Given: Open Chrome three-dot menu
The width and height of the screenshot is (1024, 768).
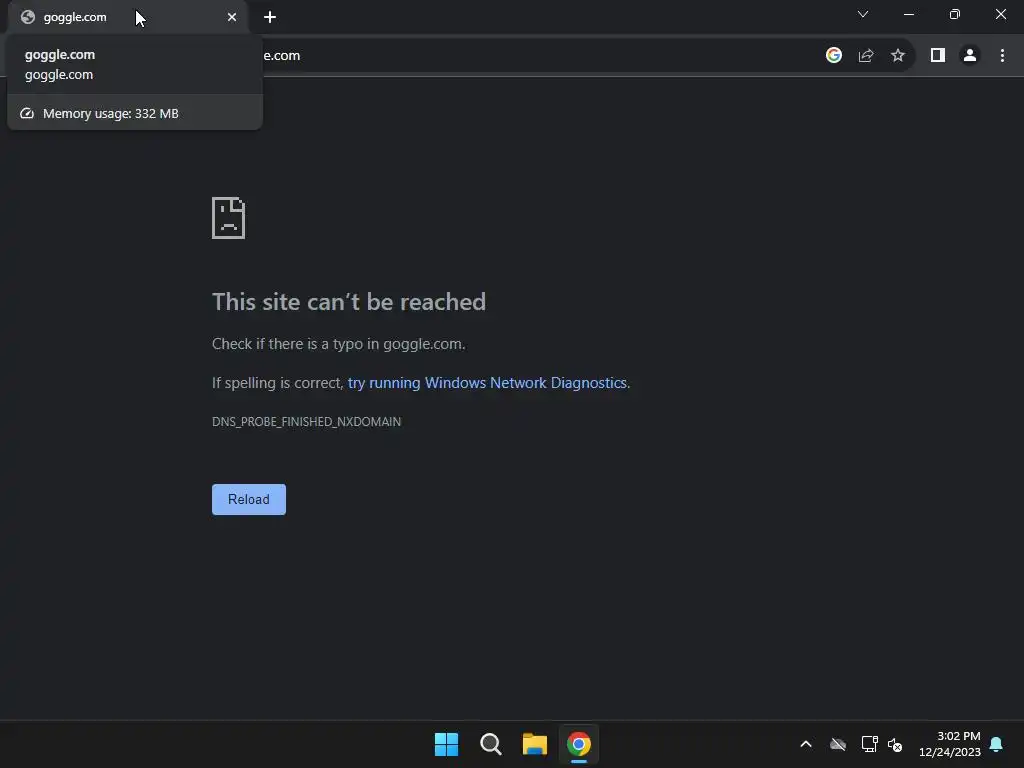Looking at the screenshot, I should [1002, 56].
